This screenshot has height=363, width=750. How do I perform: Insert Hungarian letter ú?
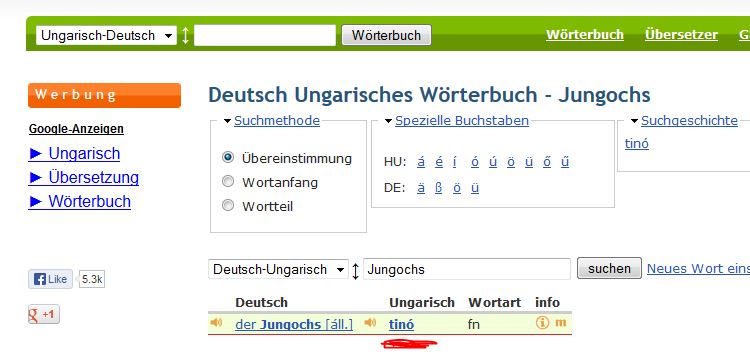coord(493,162)
